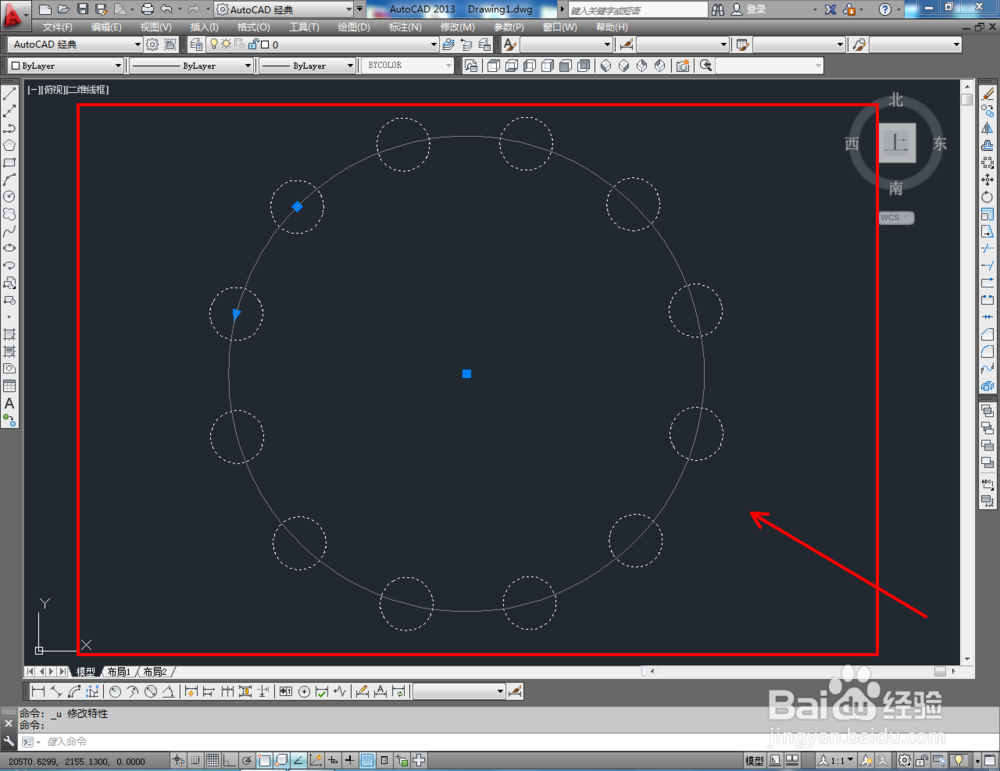The width and height of the screenshot is (1000, 771).
Task: Toggle Snap mode in status bar
Action: pos(195,760)
